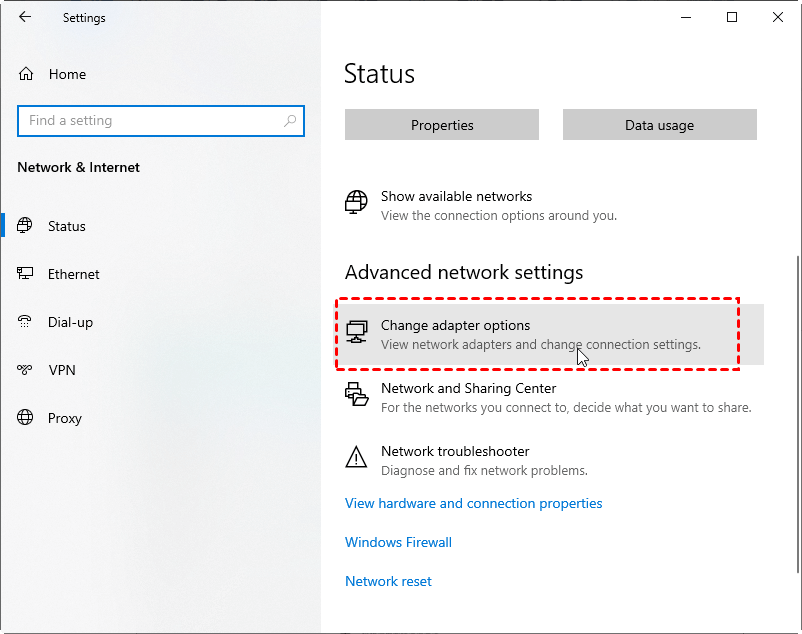Viewport: 802px width, 634px height.
Task: Click the Network and Sharing Center icon
Action: [356, 394]
